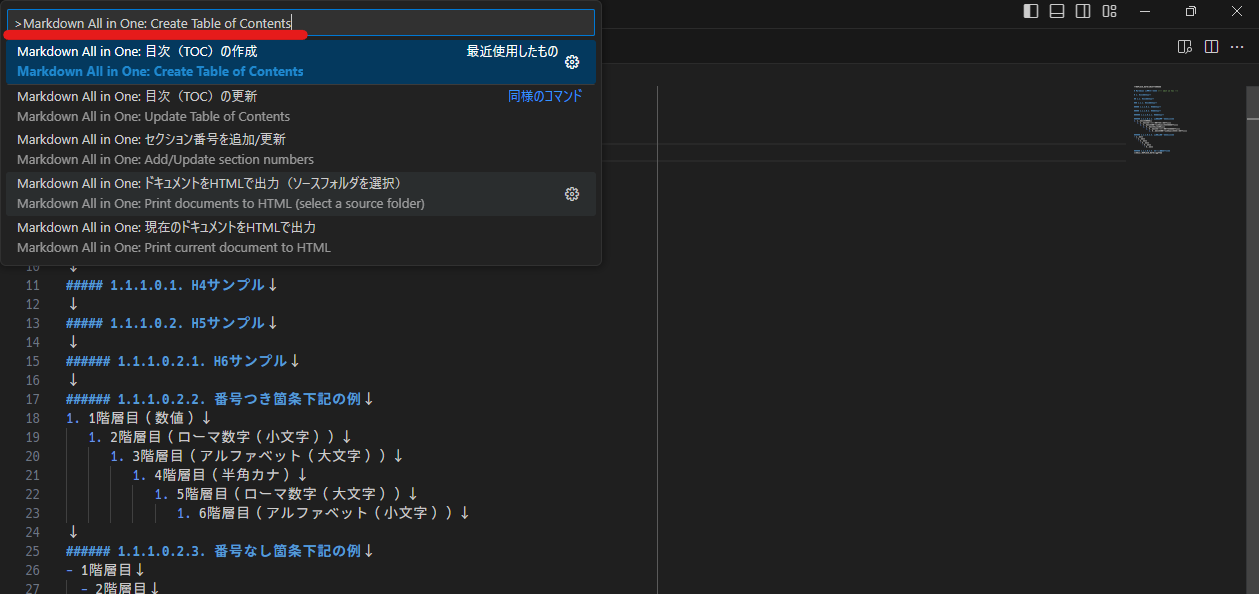Click list line '2階層目（ローマ数字（小文字））'
Viewport: 1259px width, 594px height.
tap(220, 437)
